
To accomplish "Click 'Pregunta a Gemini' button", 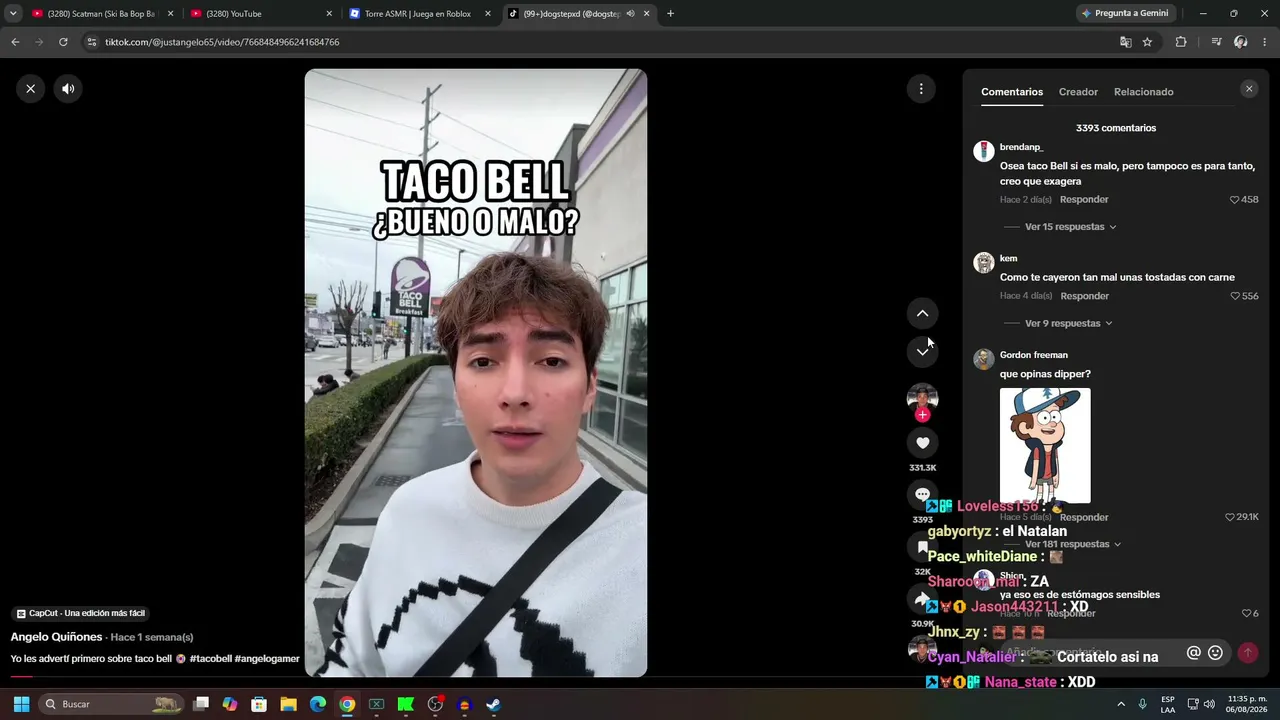I will coord(1124,14).
